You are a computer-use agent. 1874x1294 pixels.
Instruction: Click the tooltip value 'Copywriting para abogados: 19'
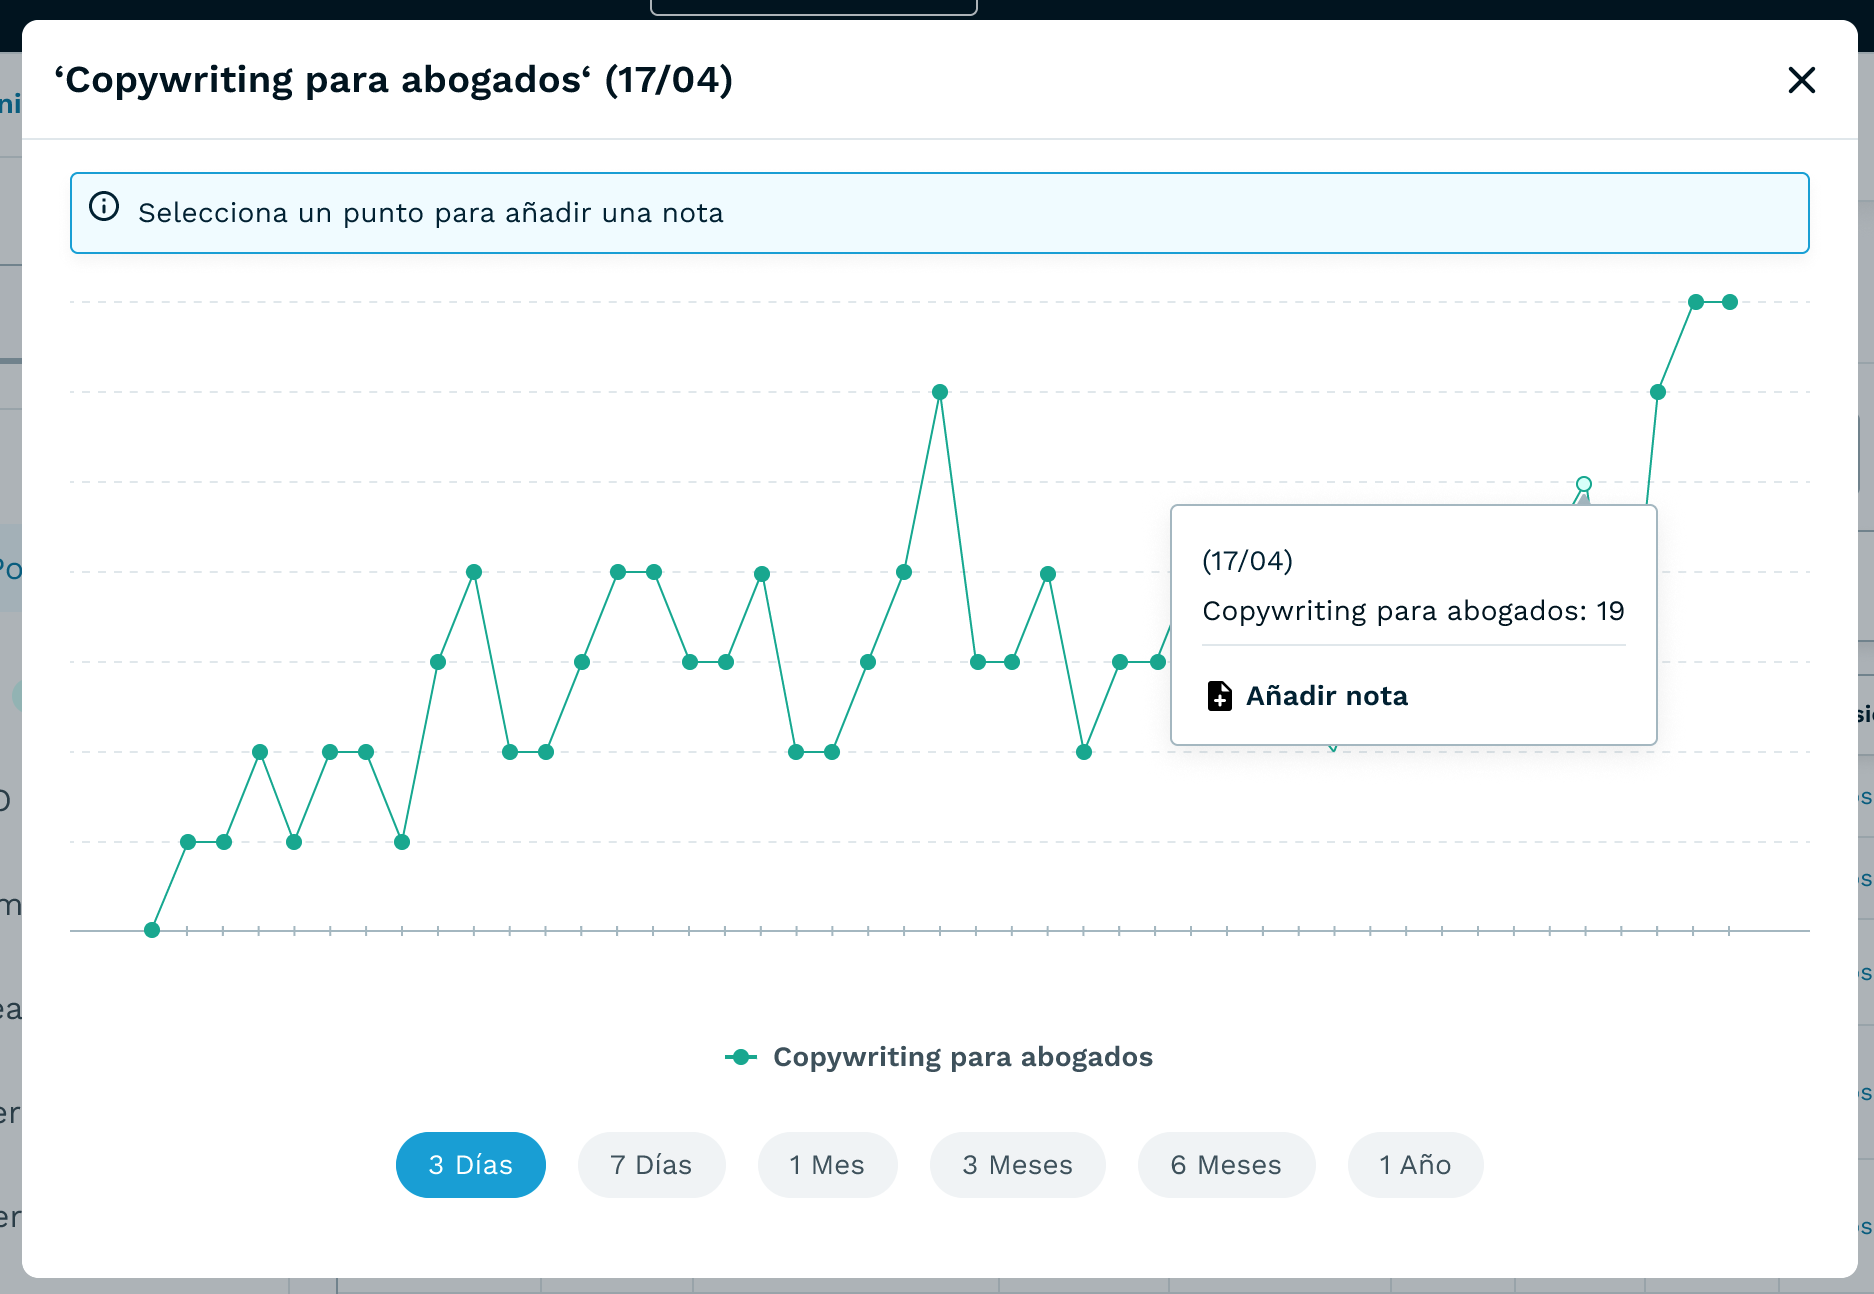point(1412,611)
